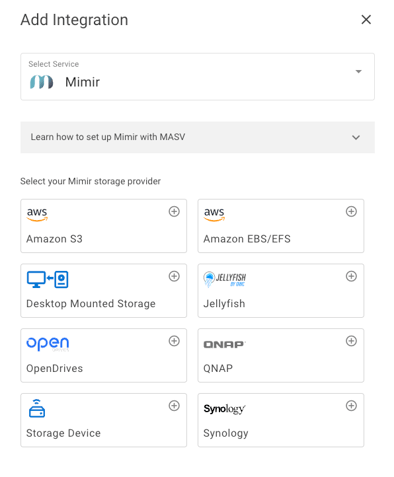This screenshot has height=477, width=394.
Task: Select Desktop Mounted Storage label
Action: coord(91,303)
